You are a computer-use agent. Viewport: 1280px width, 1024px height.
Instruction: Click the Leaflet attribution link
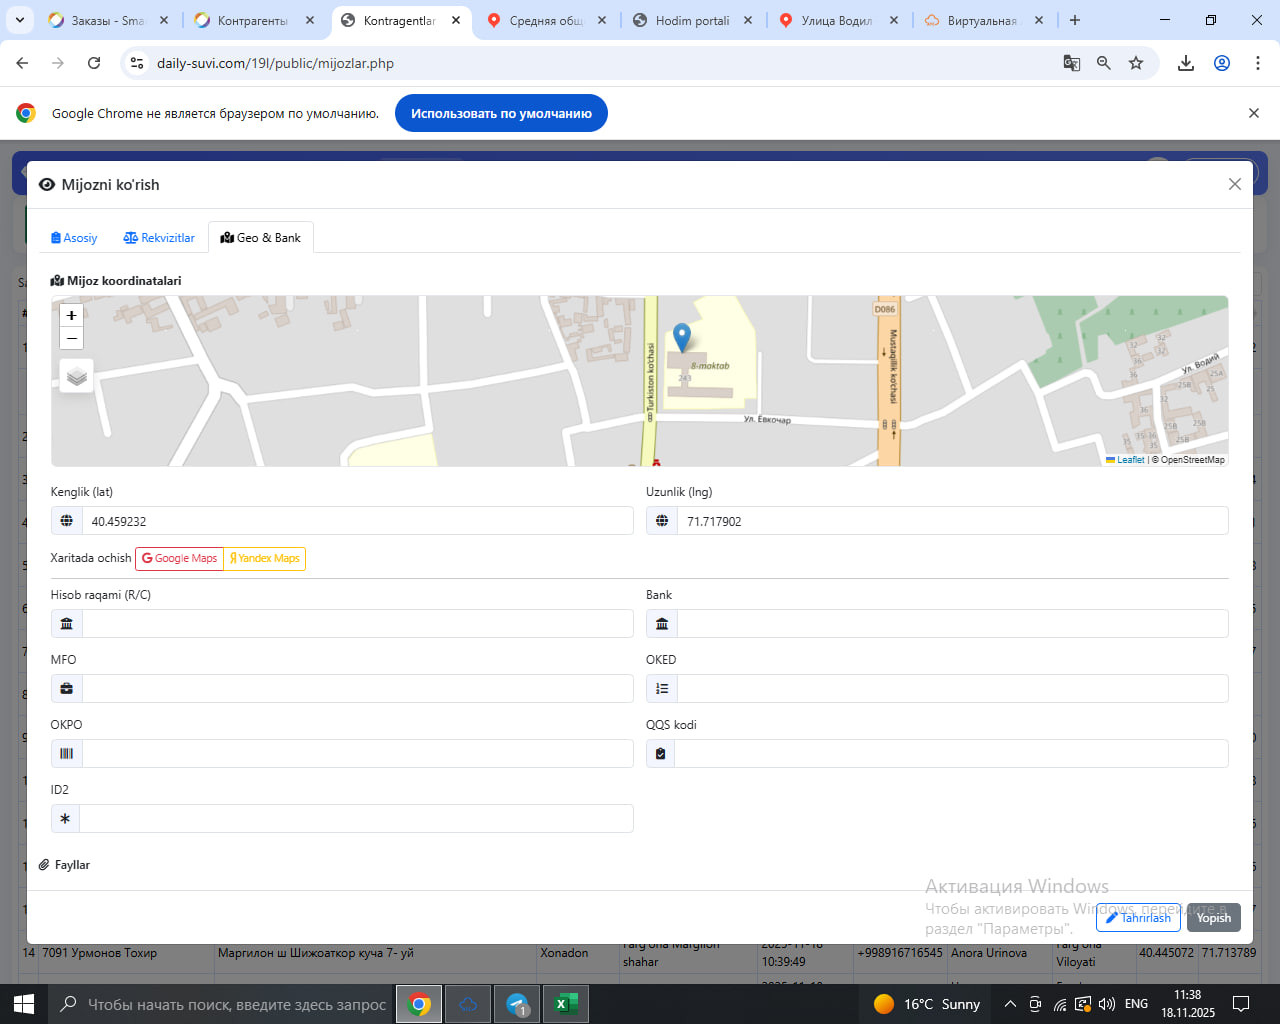(x=1130, y=460)
